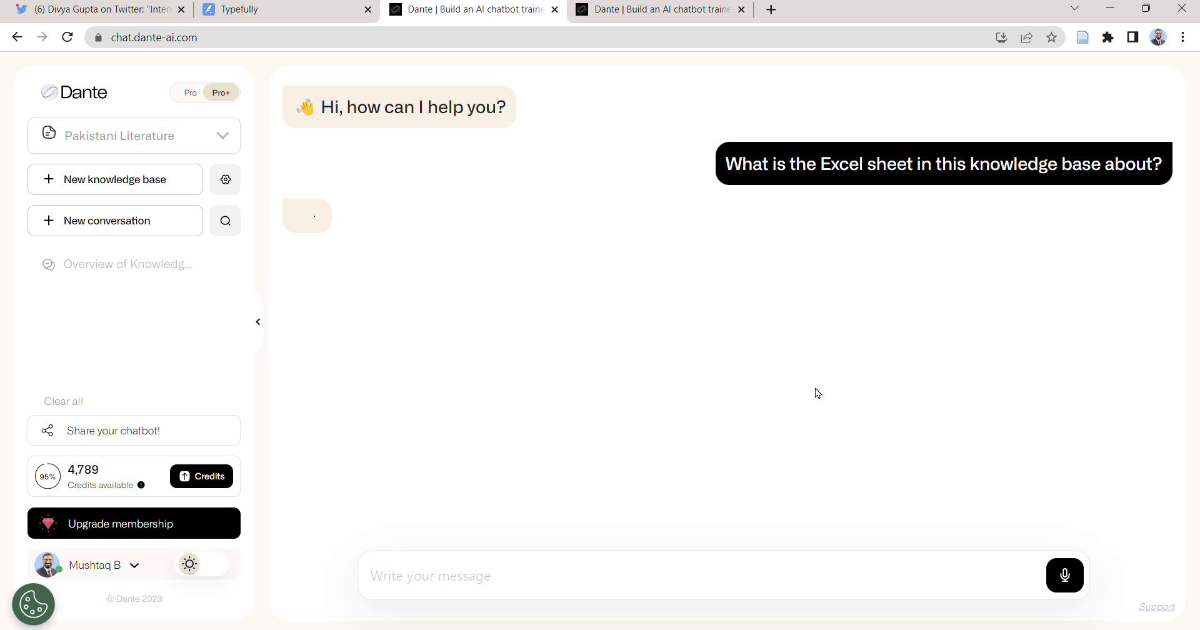This screenshot has height=630, width=1200.
Task: Click the Hi, how can I help you greeting
Action: (399, 107)
